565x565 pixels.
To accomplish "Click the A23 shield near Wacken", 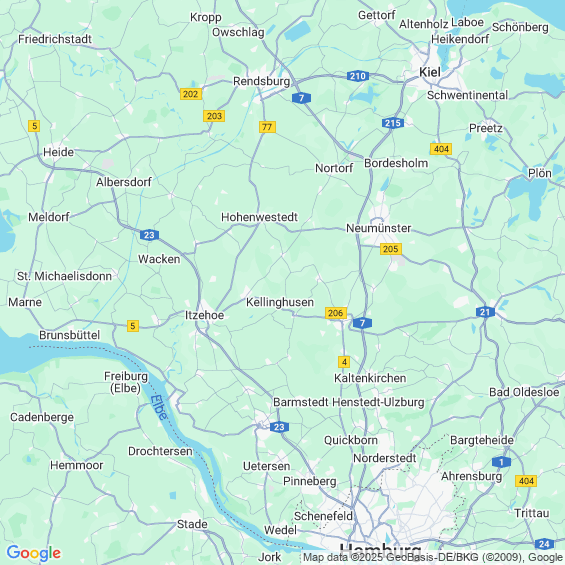I will click(x=149, y=235).
